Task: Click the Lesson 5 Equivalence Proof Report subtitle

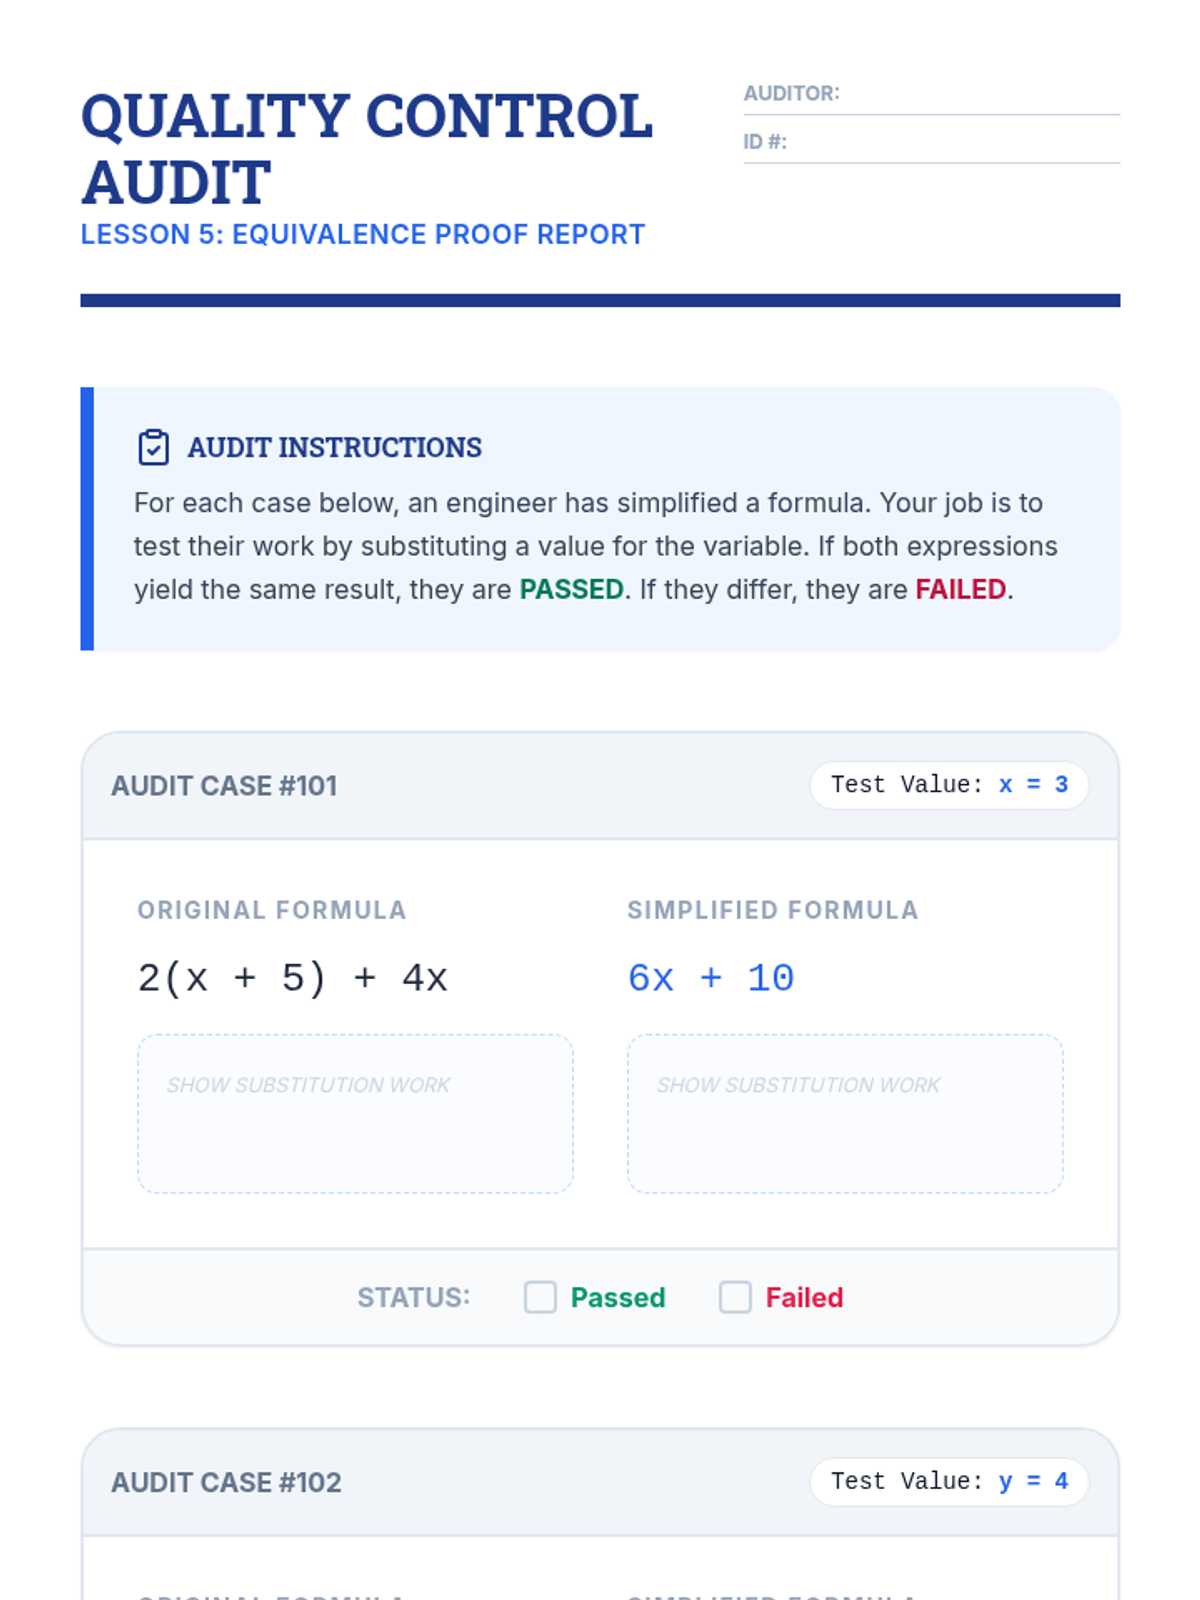Action: pyautogui.click(x=363, y=234)
